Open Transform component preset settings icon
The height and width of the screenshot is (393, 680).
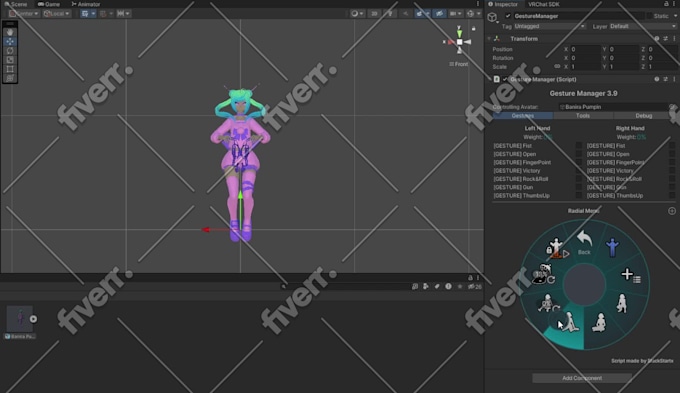(x=665, y=39)
